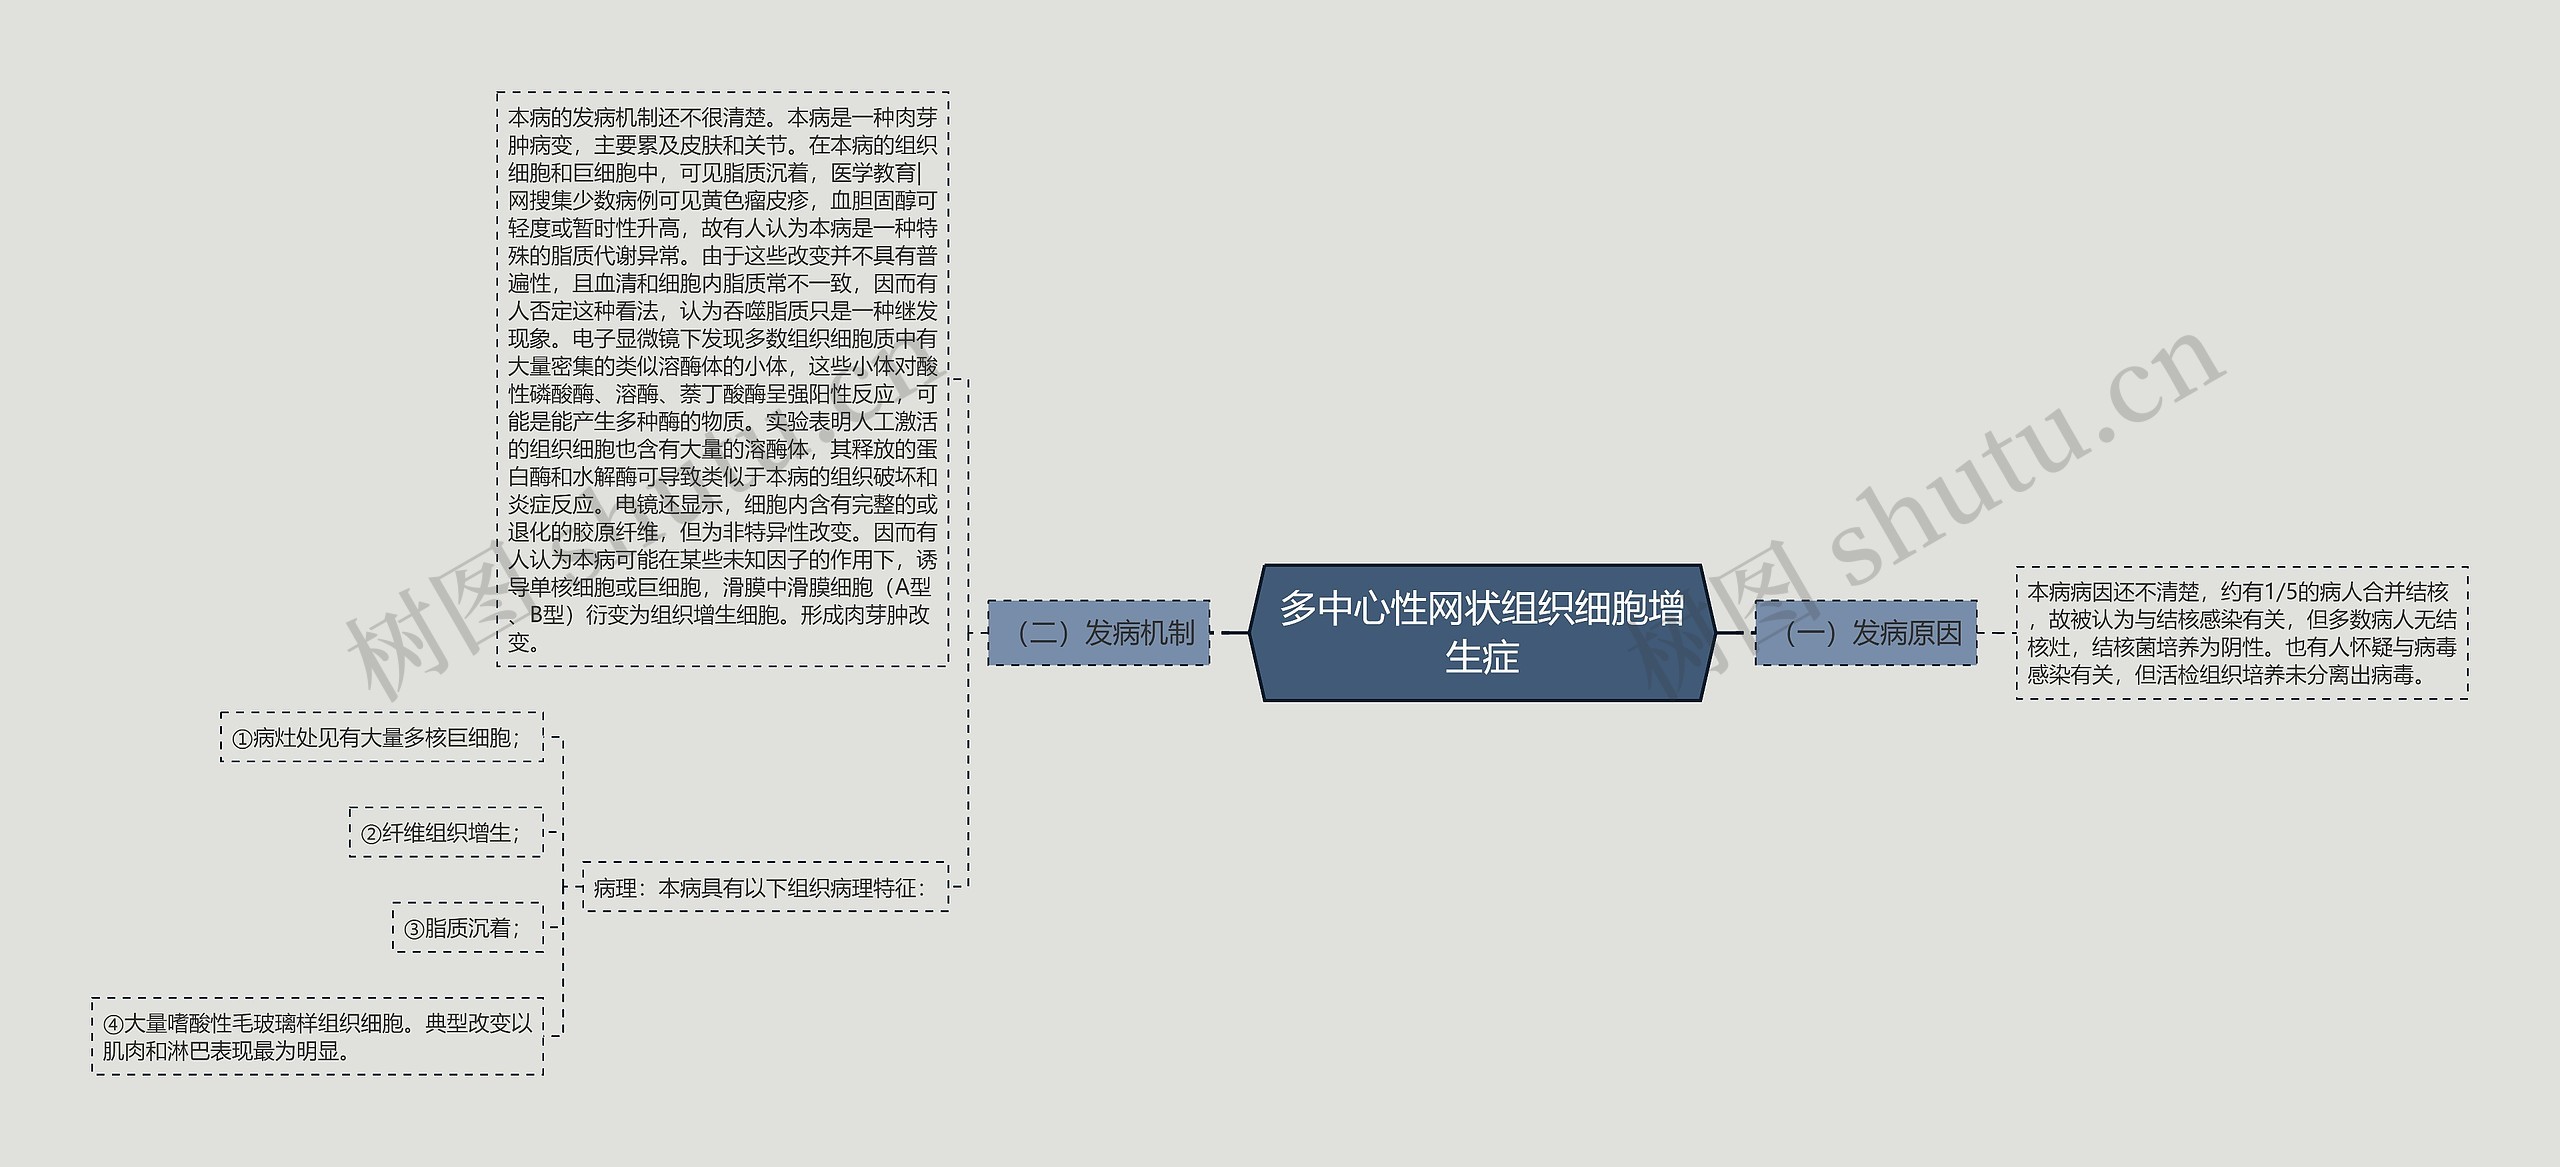This screenshot has height=1167, width=2560.
Task: Select the central node 多中心性网状组织细胞增生症
Action: [x=1482, y=632]
